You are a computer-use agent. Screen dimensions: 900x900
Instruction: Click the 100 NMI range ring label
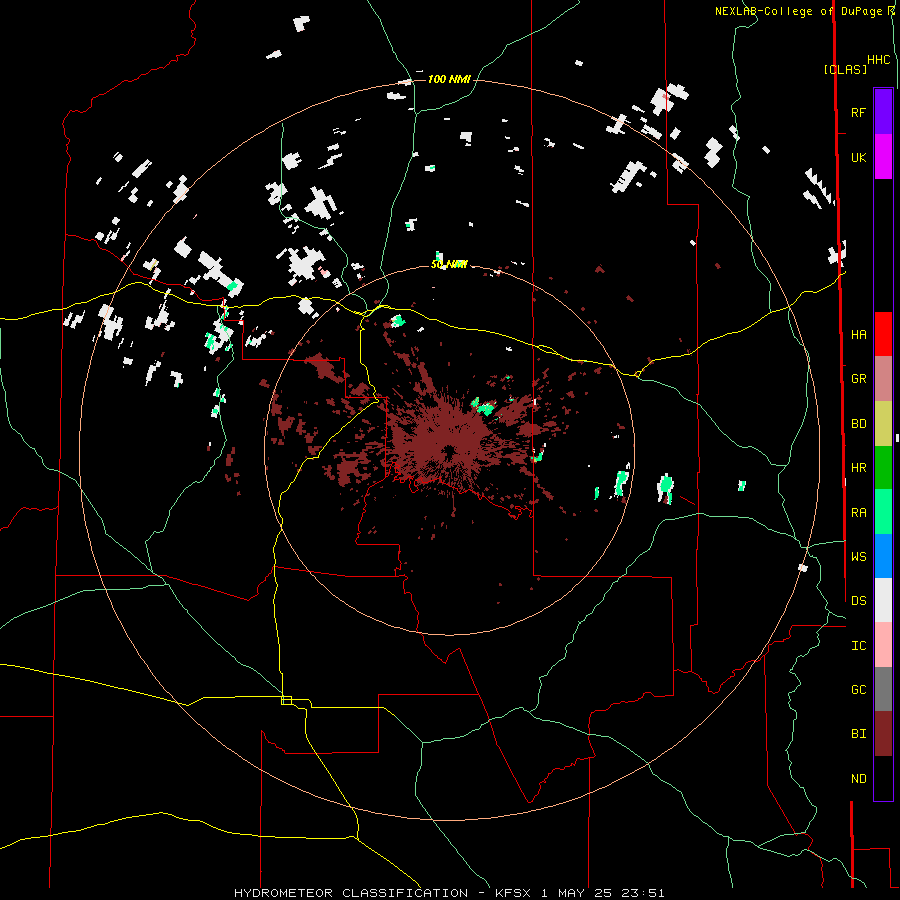click(x=449, y=79)
